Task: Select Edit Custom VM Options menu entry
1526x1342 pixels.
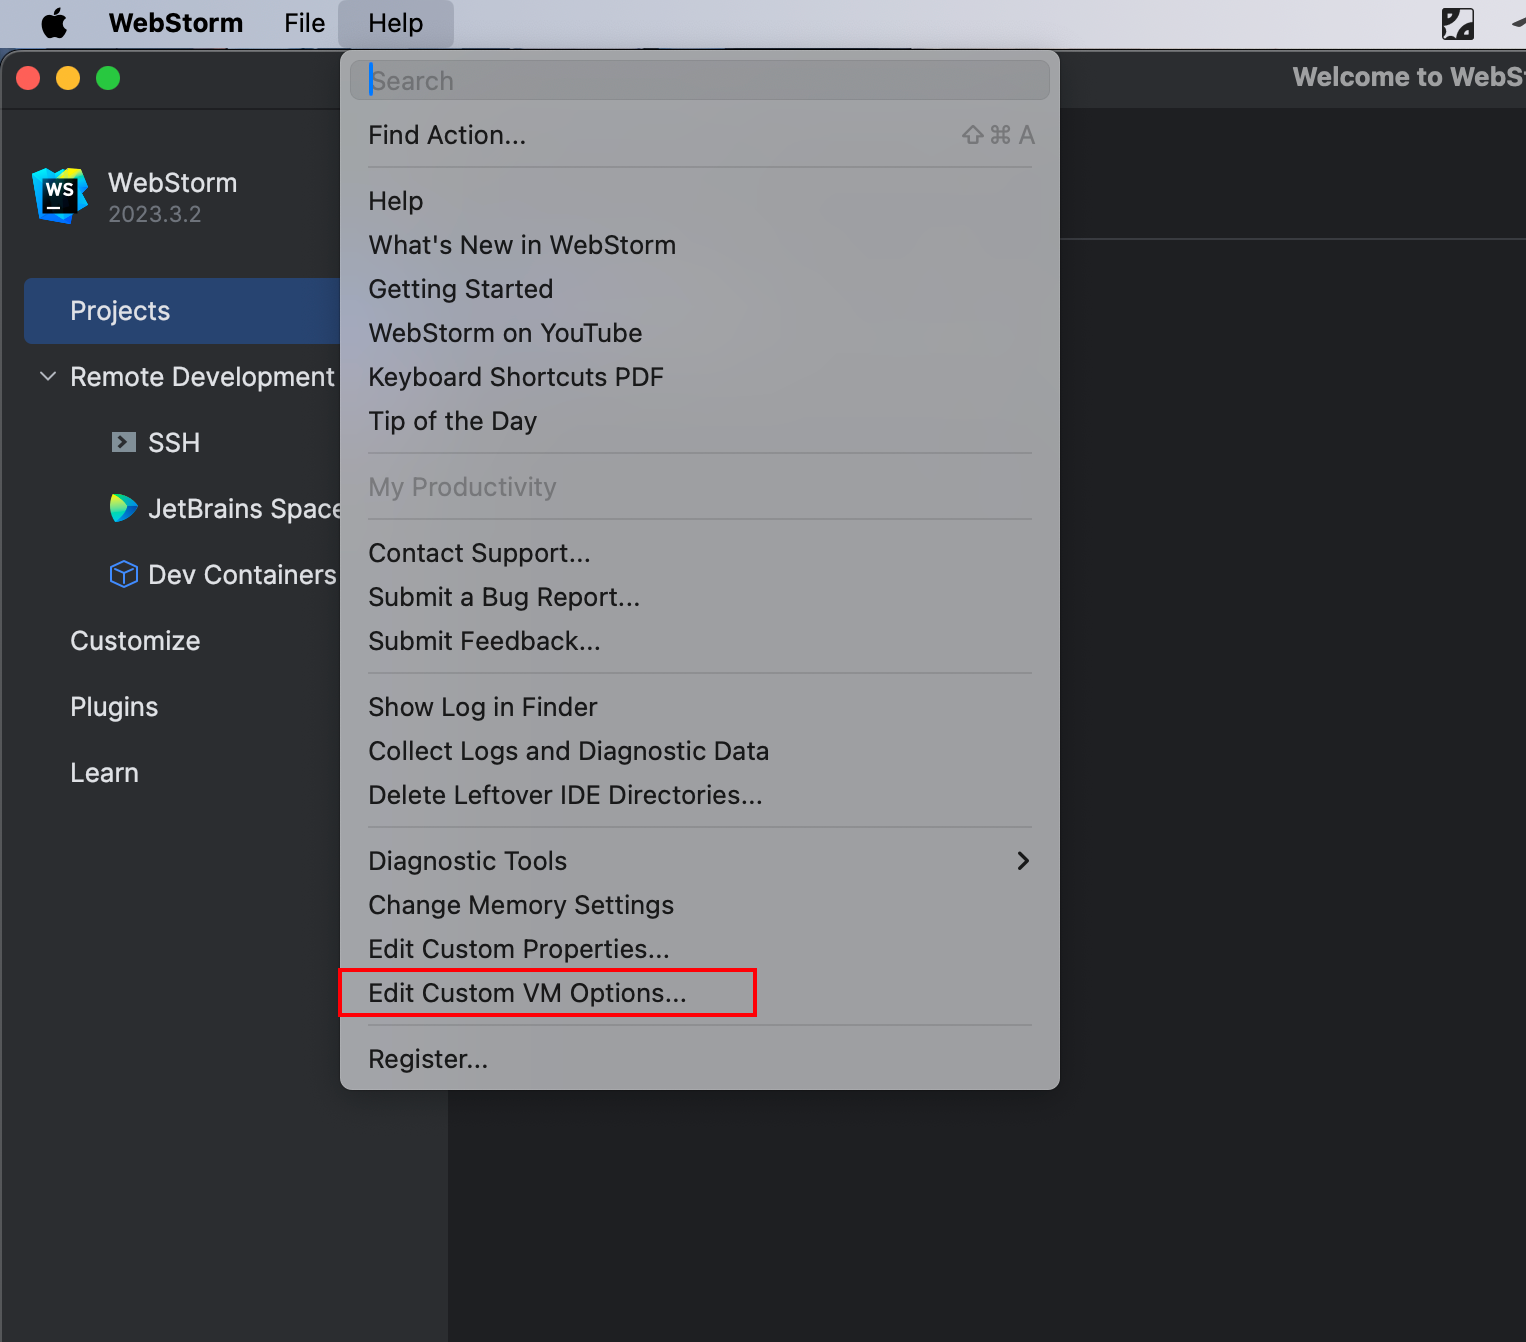Action: 527,993
